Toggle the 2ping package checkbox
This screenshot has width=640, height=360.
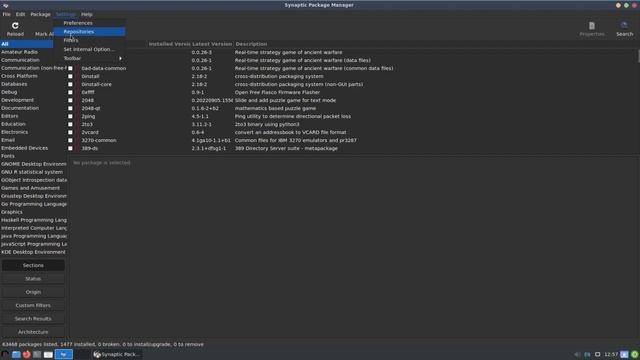[70, 116]
